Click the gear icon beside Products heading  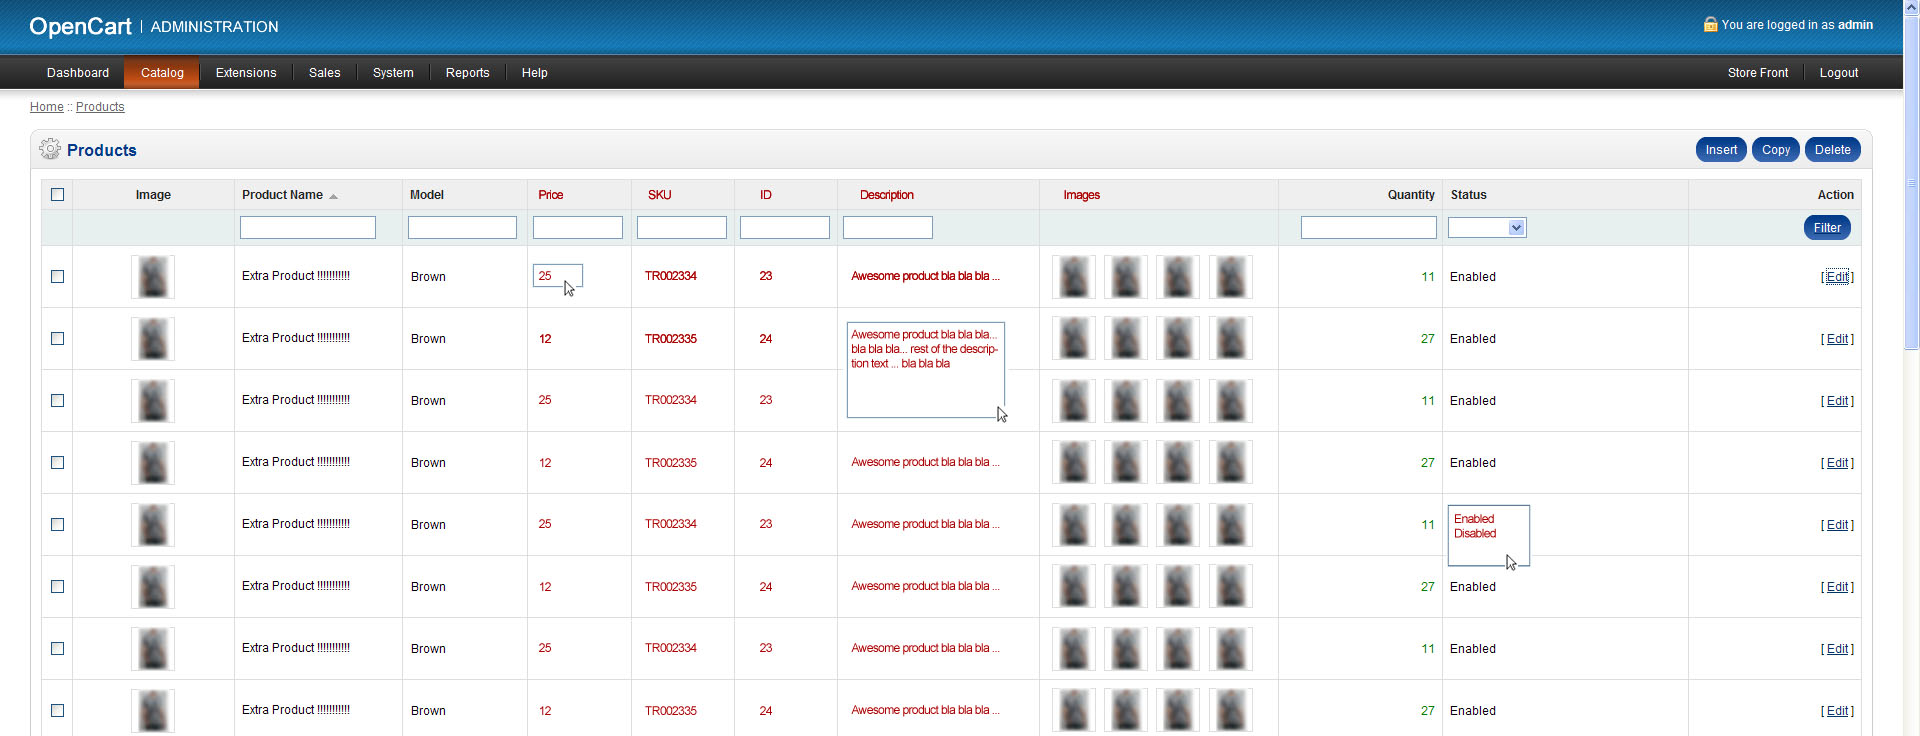pos(50,149)
